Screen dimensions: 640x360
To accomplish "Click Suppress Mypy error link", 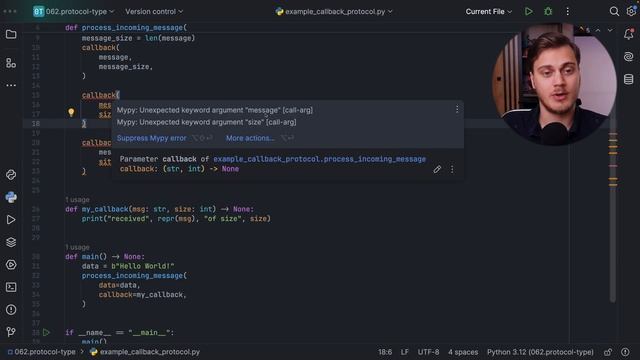I will (x=151, y=138).
